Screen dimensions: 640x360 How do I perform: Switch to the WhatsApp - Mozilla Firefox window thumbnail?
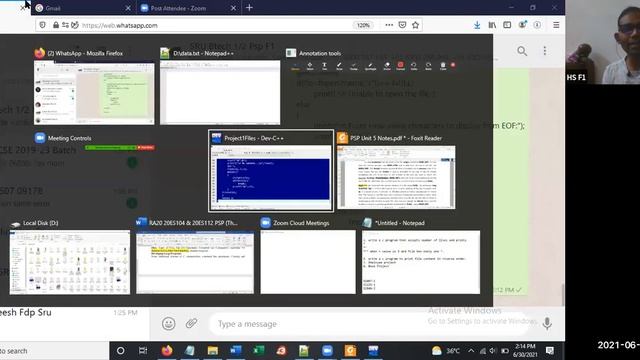(x=94, y=93)
